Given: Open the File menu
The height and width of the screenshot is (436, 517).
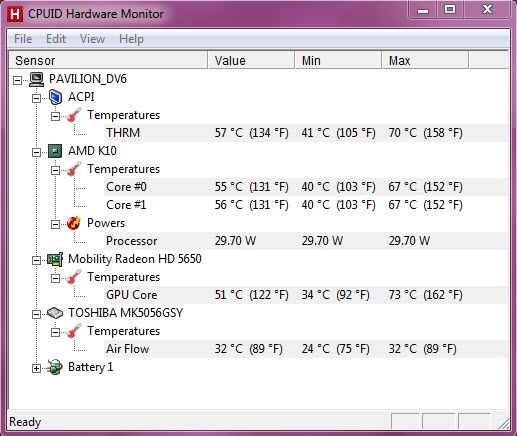Looking at the screenshot, I should [x=23, y=39].
